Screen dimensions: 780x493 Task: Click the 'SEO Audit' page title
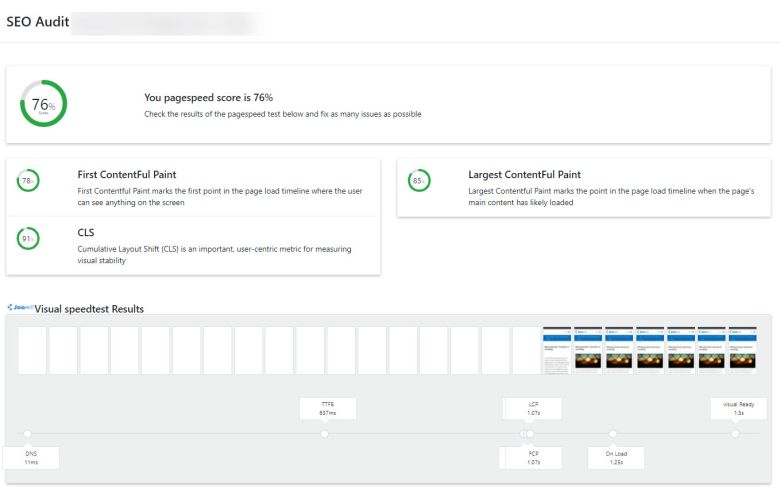point(38,22)
